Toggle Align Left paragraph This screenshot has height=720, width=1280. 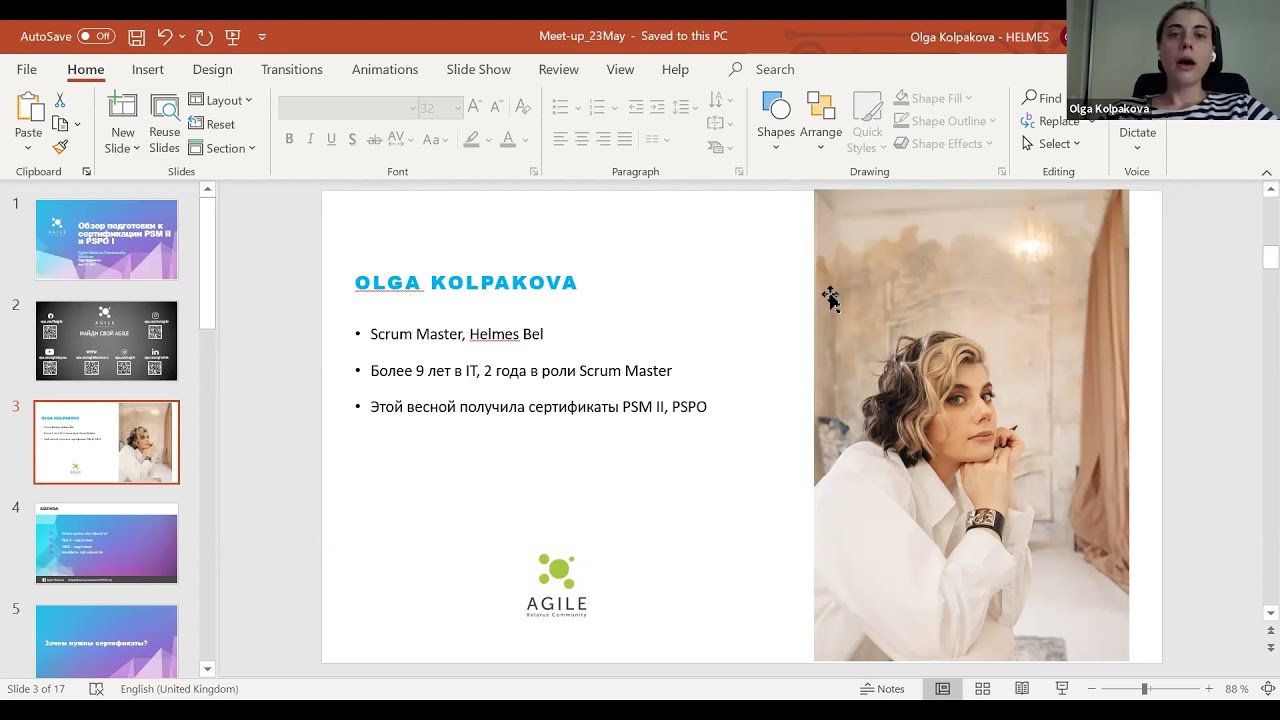click(x=560, y=139)
